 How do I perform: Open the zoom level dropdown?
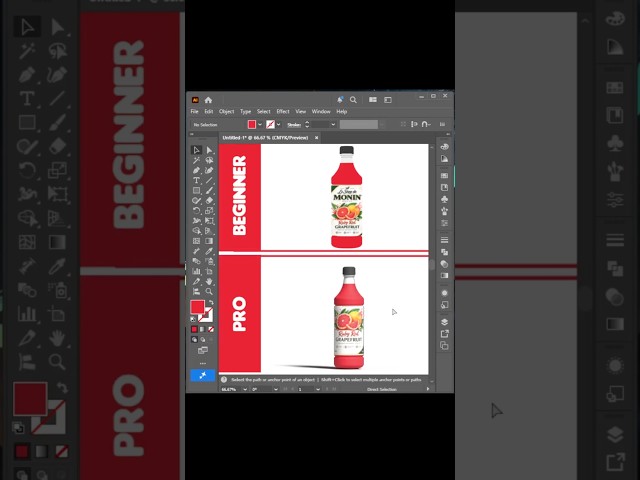point(245,389)
